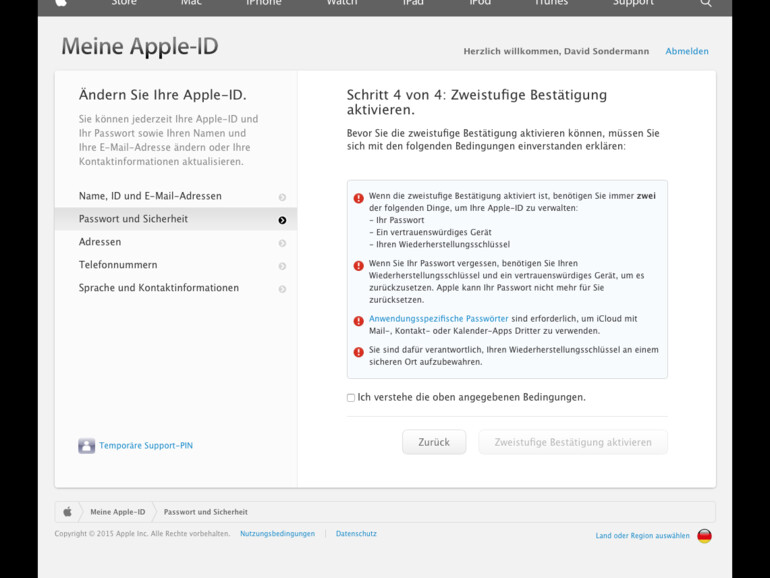The image size is (770, 578).
Task: Open the search magnifier in navigation bar
Action: click(705, 3)
